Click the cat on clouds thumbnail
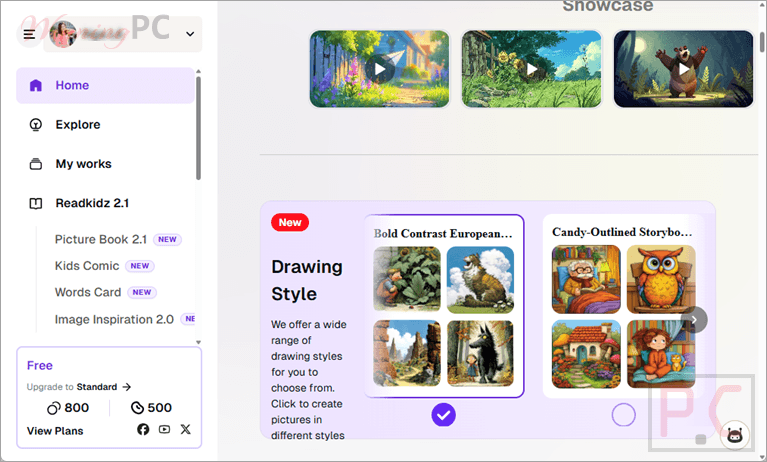The width and height of the screenshot is (767, 462). 480,279
